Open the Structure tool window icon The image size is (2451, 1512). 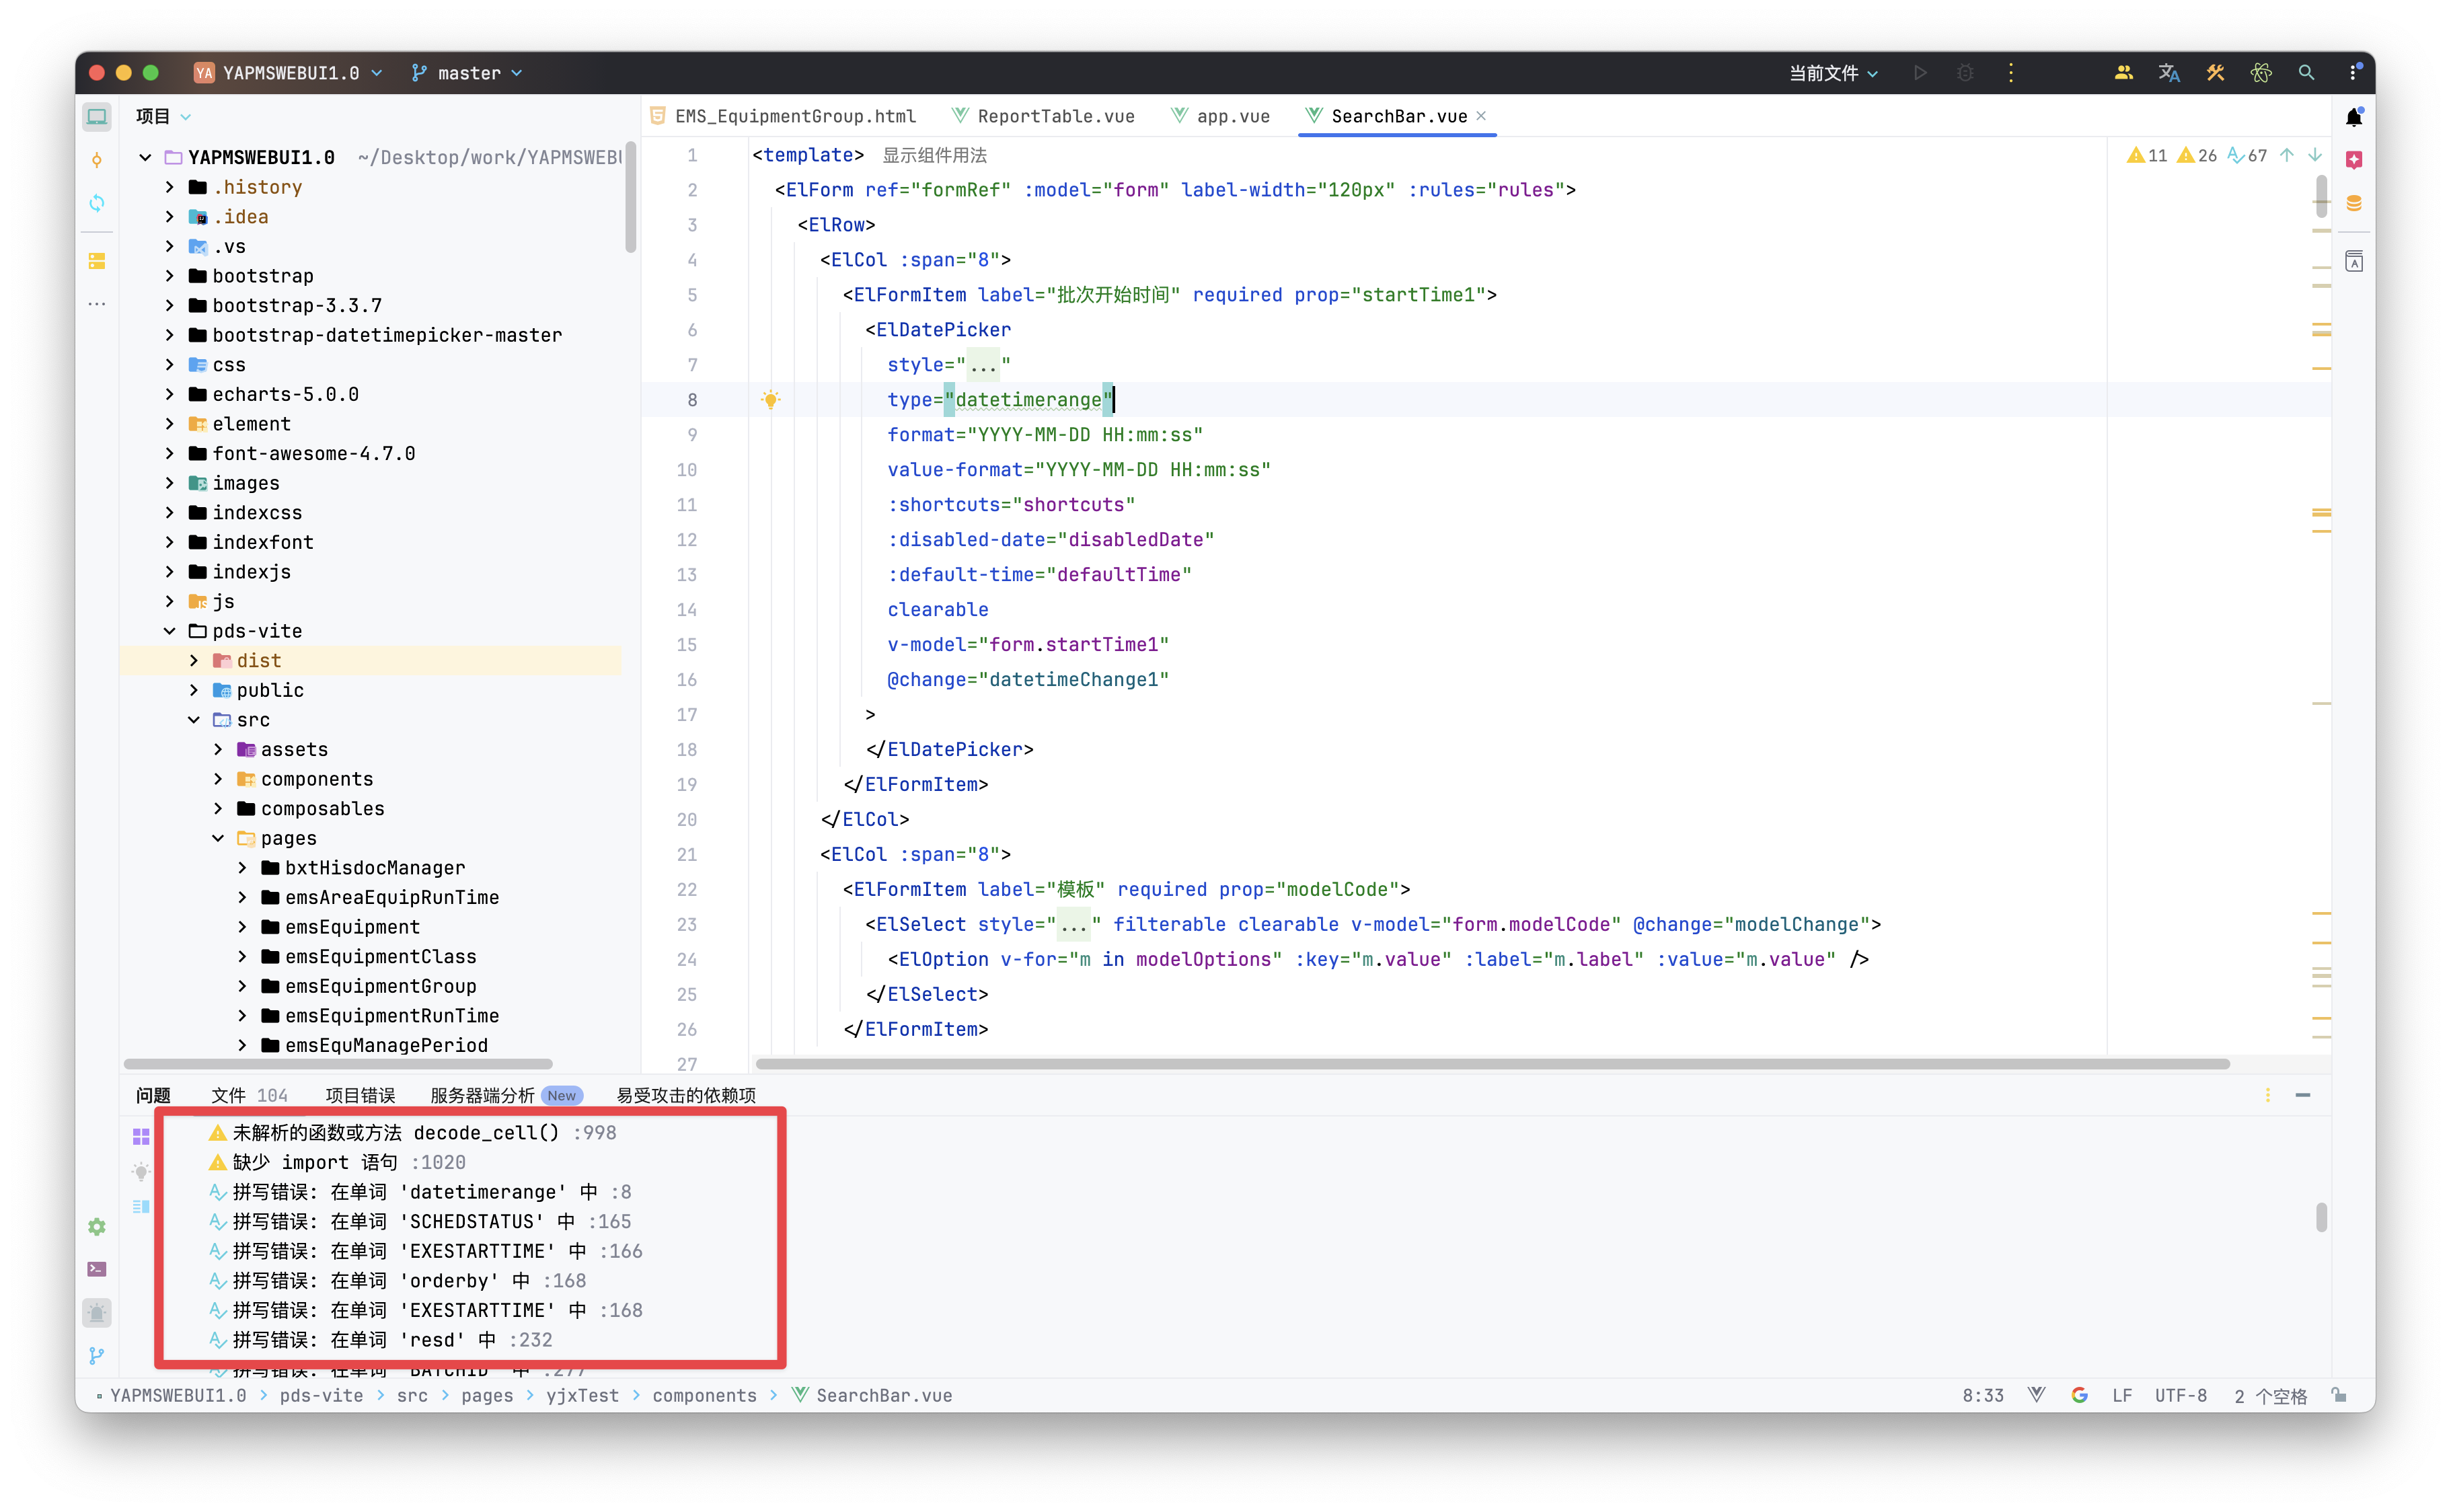pyautogui.click(x=97, y=261)
